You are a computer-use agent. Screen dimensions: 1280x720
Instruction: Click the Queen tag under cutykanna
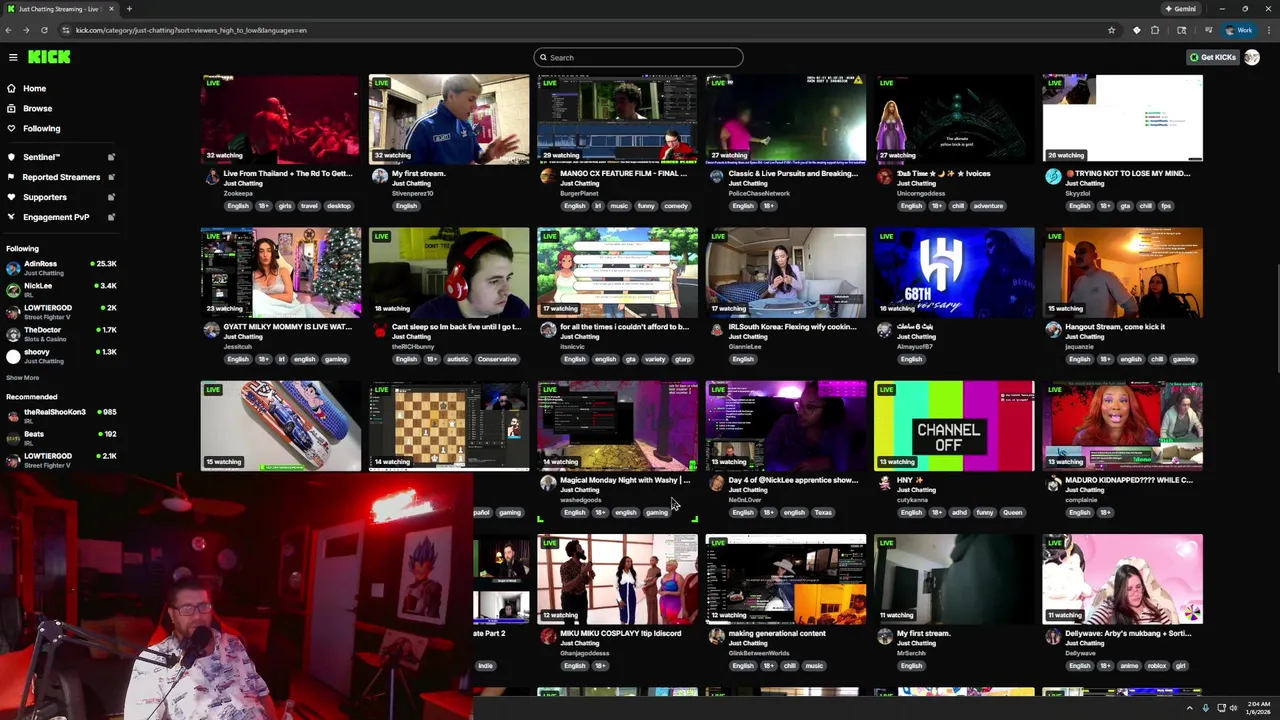(1013, 512)
